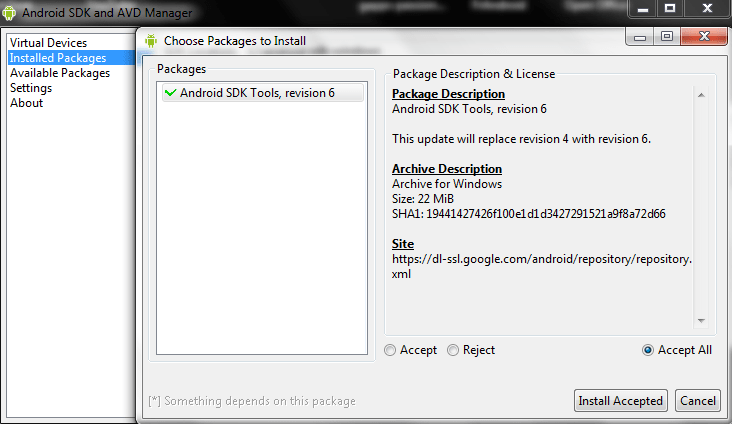Select Android SDK Tools, revision 6 package
The image size is (733, 425).
pyautogui.click(x=257, y=93)
